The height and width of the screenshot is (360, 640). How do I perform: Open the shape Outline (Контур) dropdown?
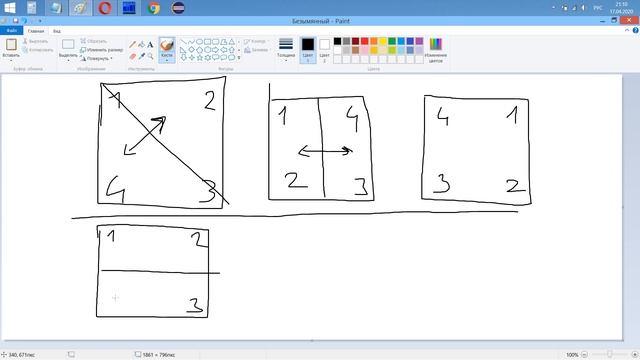257,41
